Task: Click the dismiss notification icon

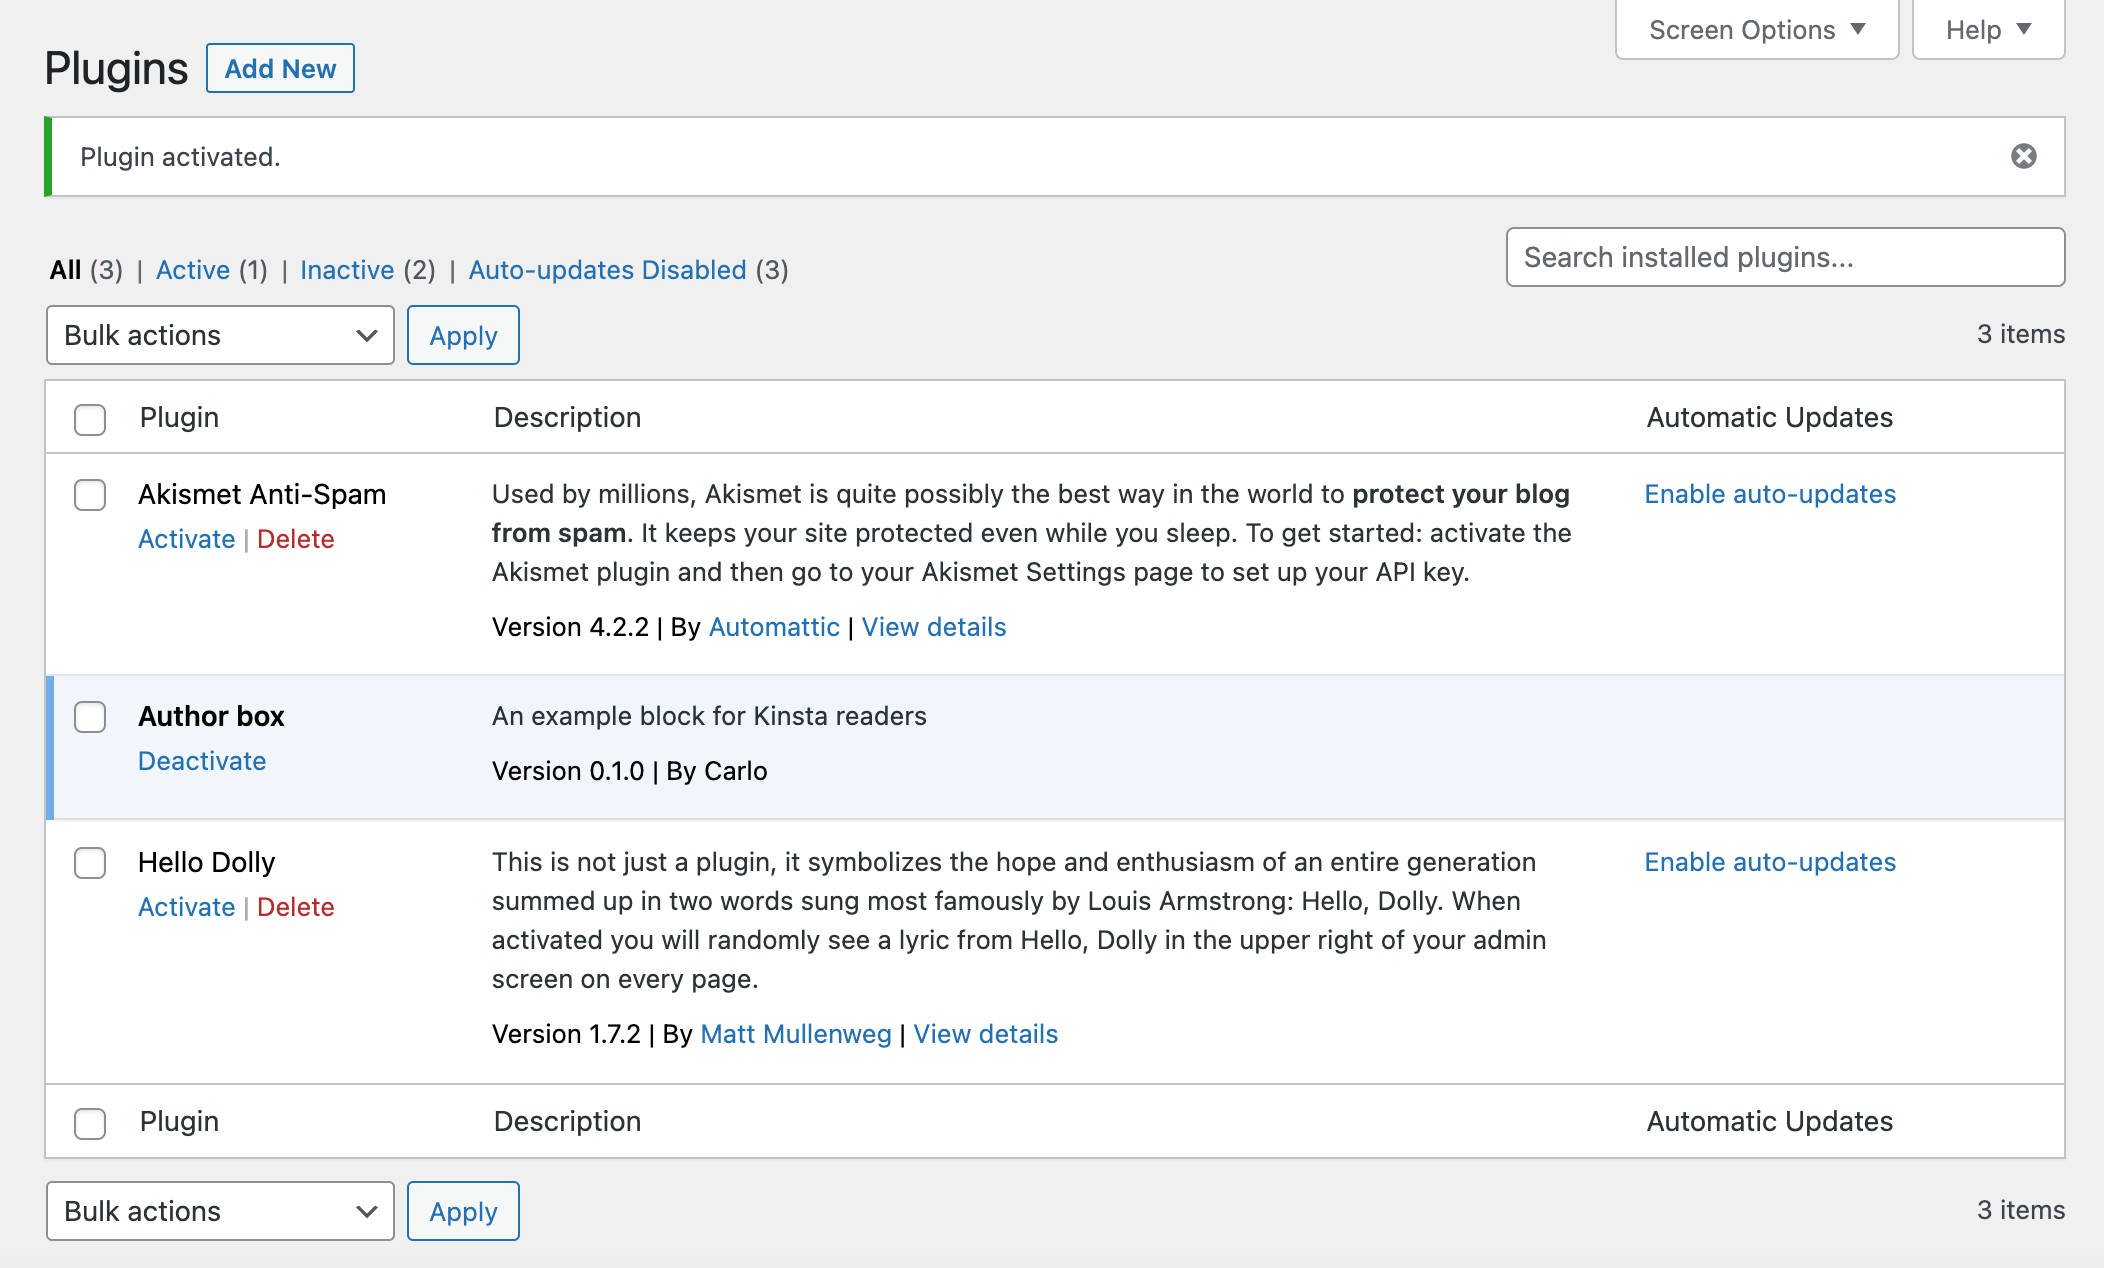Action: coord(2024,156)
